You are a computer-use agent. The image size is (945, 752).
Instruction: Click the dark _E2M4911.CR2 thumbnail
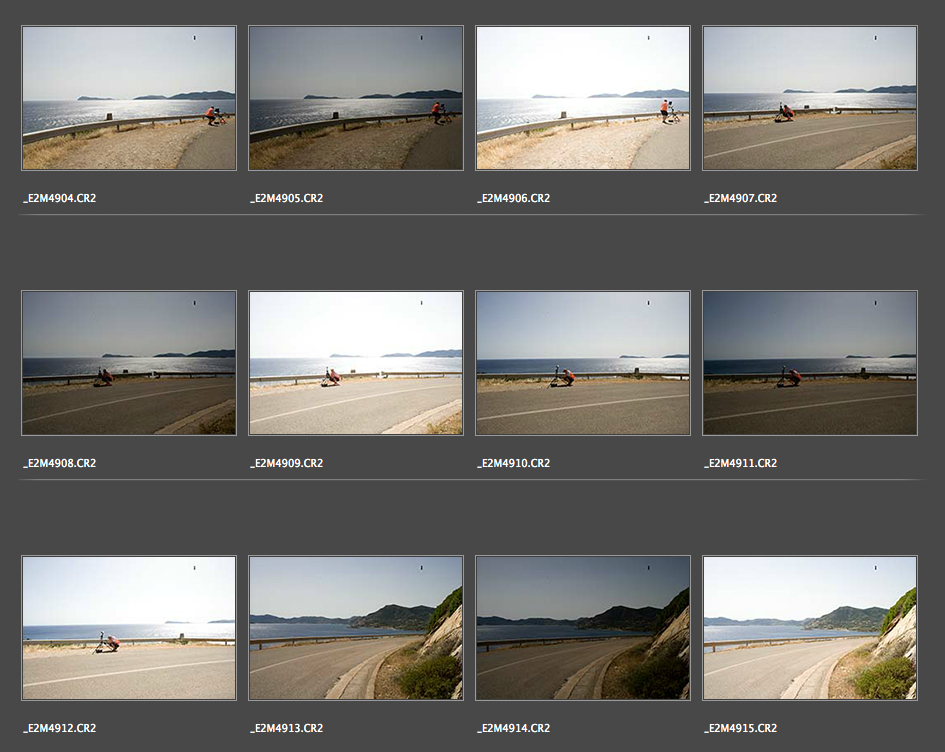810,363
